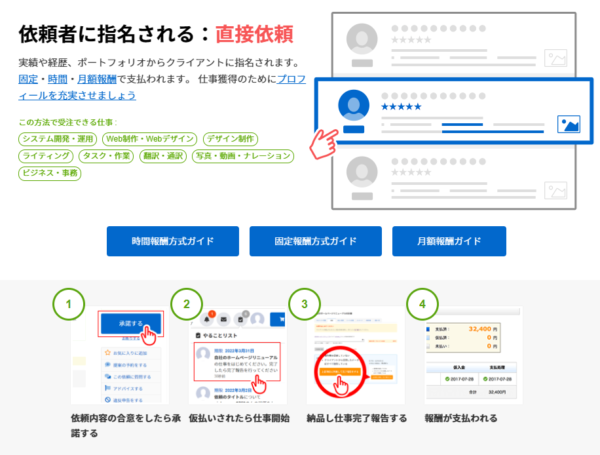Open the 月額報酬 link
600x455 pixels.
[97, 79]
